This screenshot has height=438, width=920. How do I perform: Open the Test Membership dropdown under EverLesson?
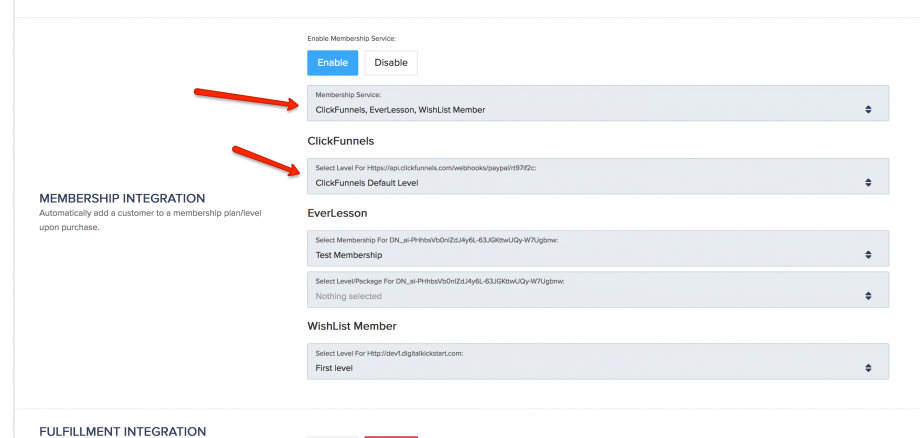coord(598,249)
